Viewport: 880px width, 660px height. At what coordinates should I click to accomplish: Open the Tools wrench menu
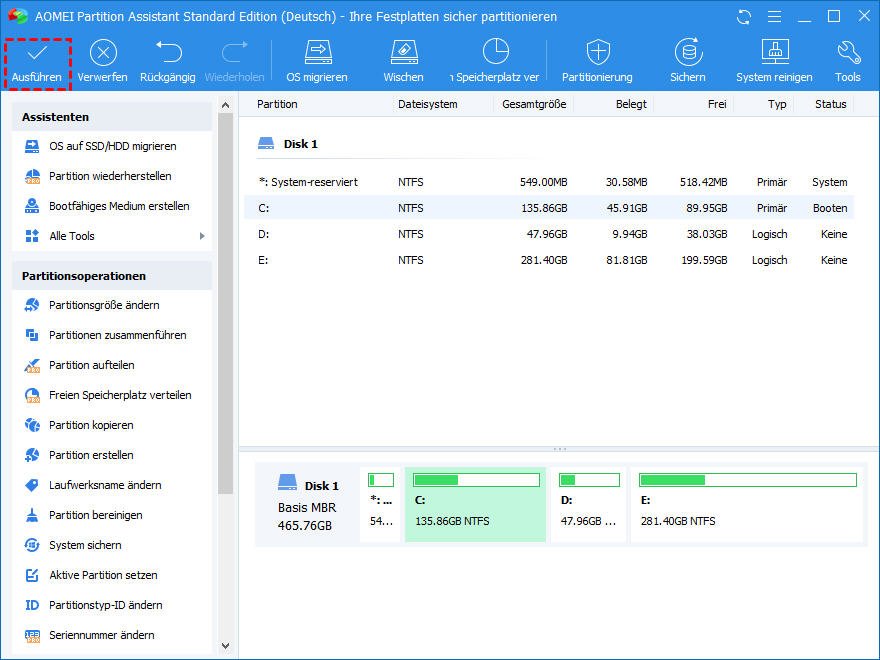point(847,52)
